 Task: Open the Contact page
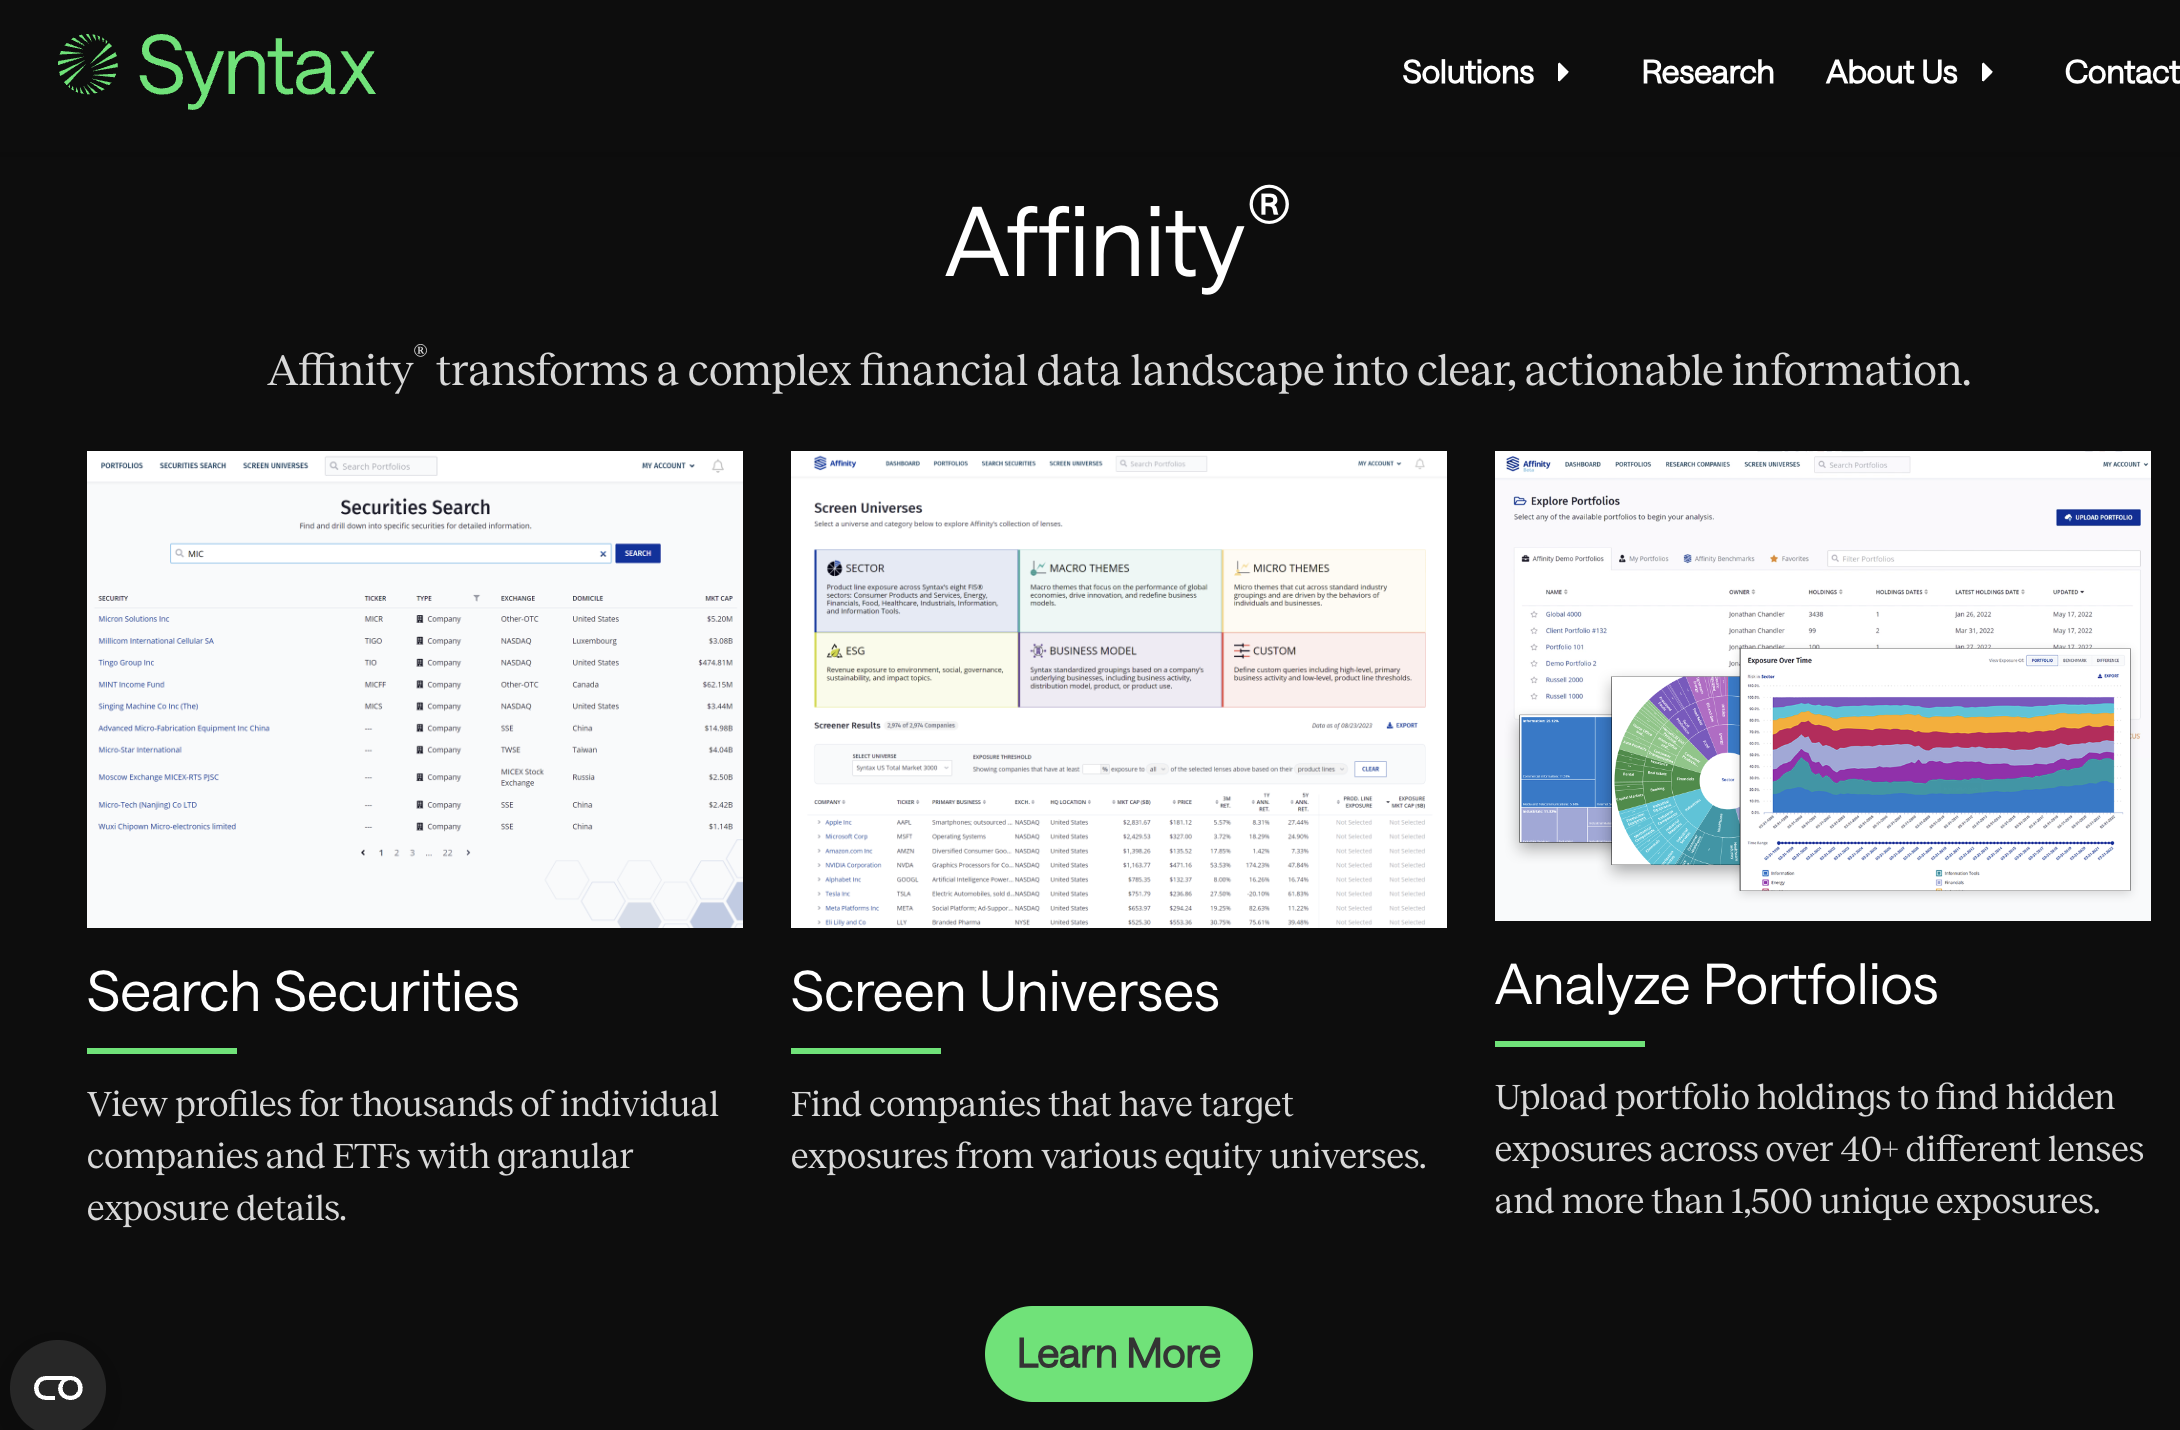[2121, 72]
